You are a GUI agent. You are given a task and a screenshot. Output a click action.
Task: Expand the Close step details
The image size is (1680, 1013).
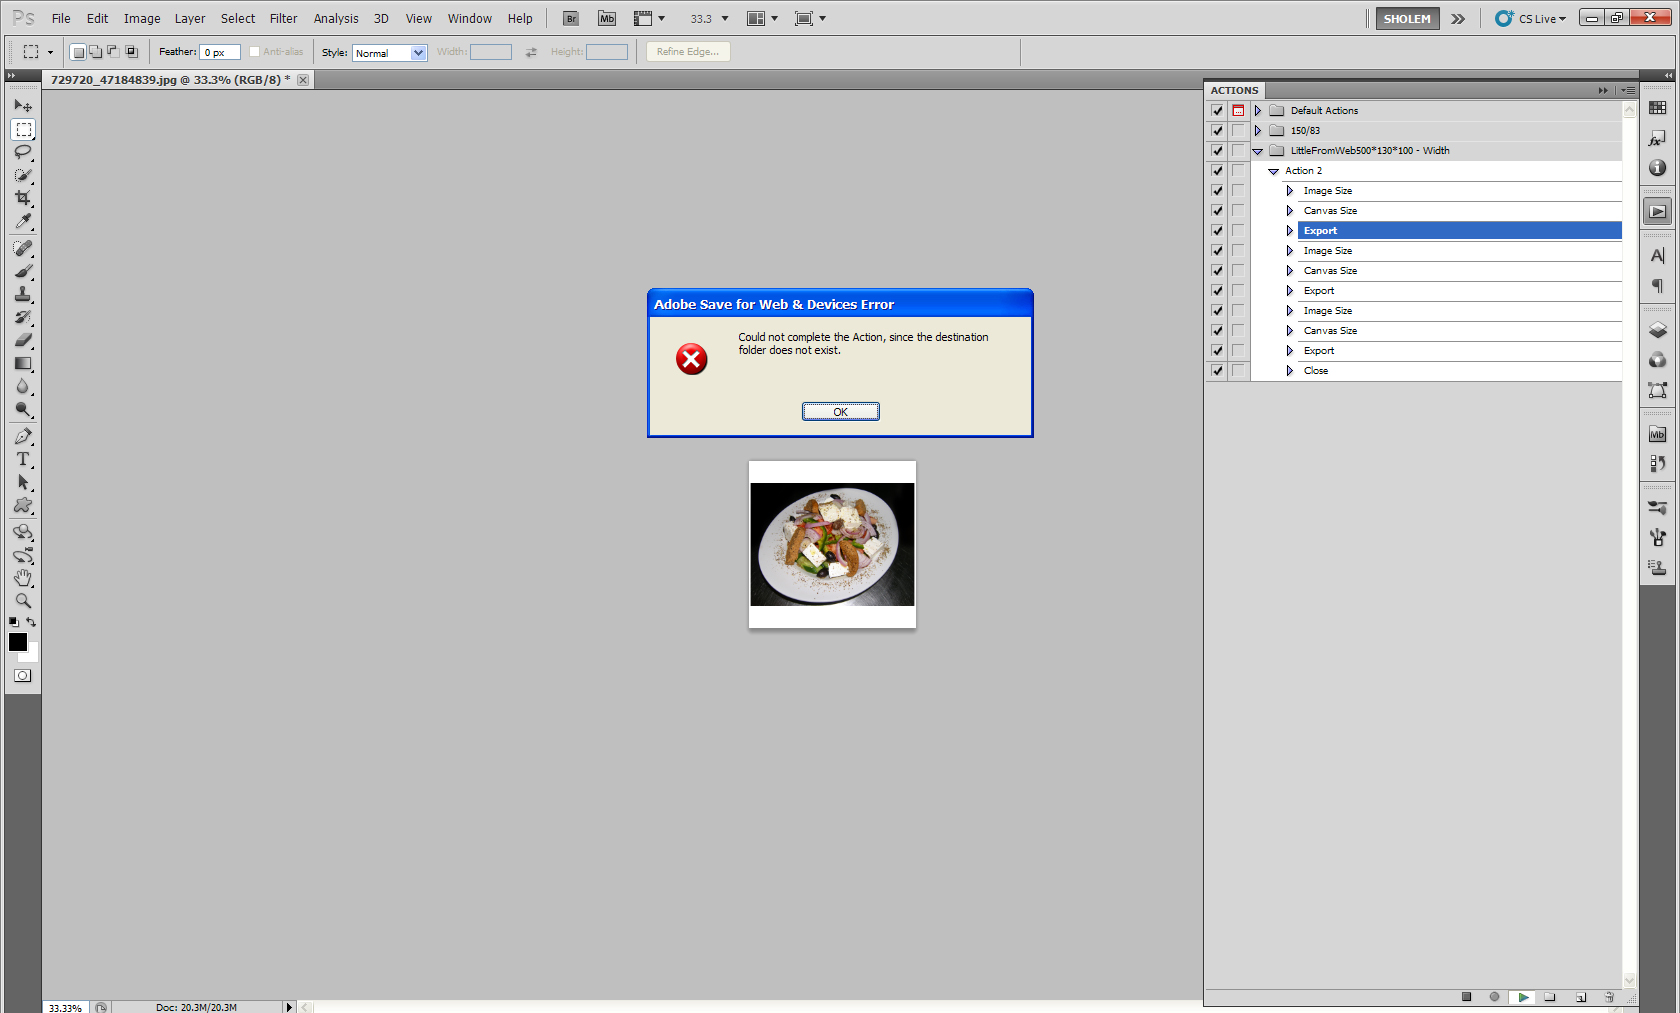1290,371
